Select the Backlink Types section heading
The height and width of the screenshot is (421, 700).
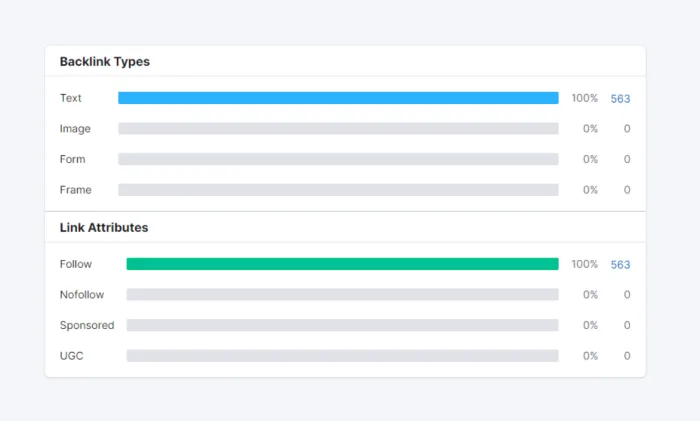pyautogui.click(x=104, y=62)
